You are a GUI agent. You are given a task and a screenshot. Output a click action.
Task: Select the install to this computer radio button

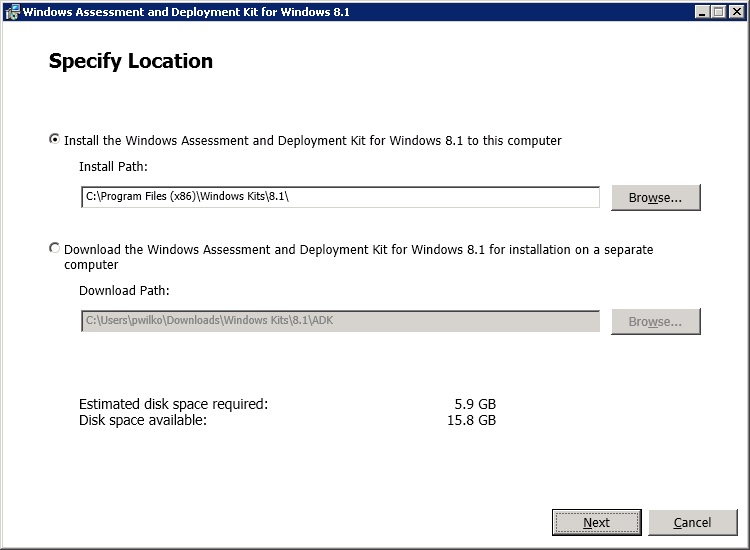55,140
